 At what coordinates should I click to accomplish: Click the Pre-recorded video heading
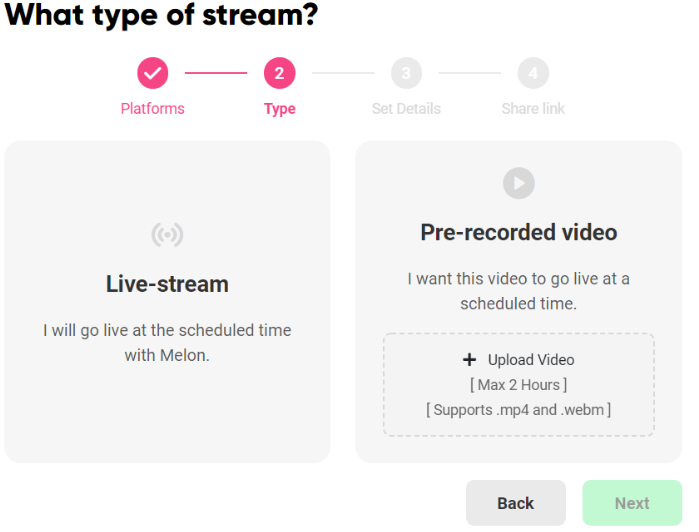pos(518,233)
